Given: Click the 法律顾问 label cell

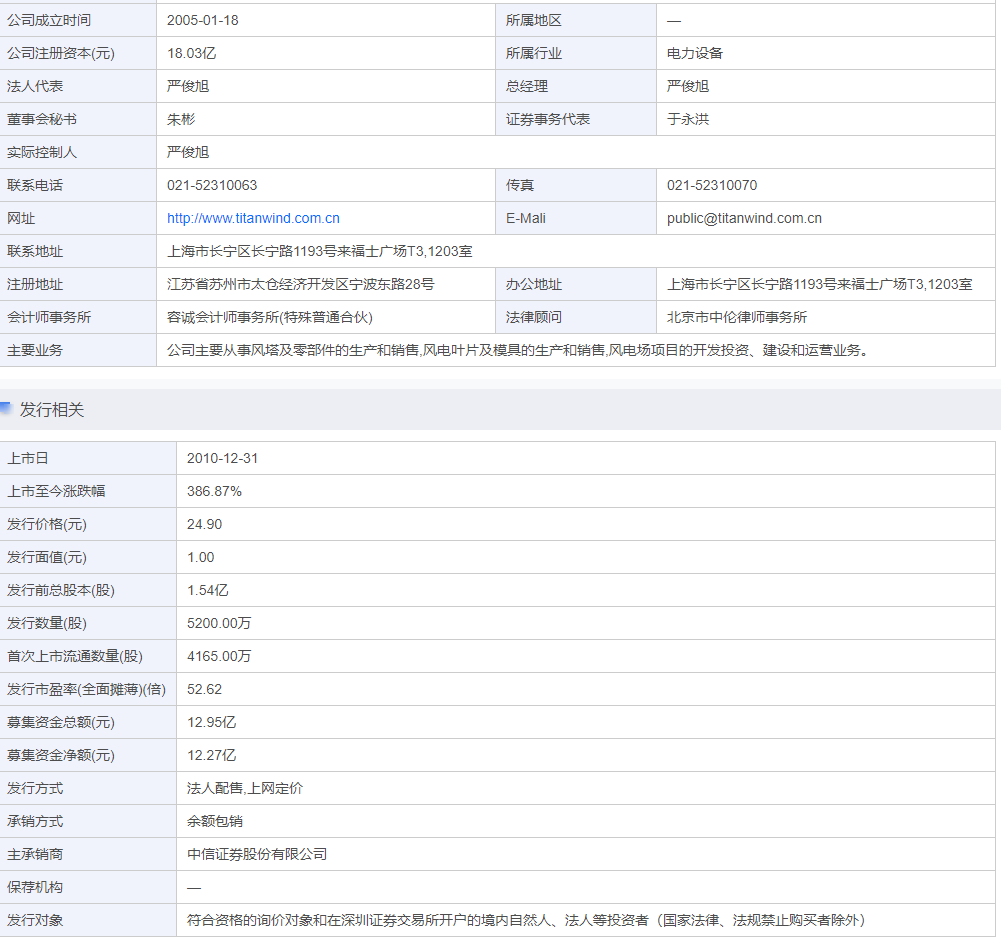Looking at the screenshot, I should 576,317.
